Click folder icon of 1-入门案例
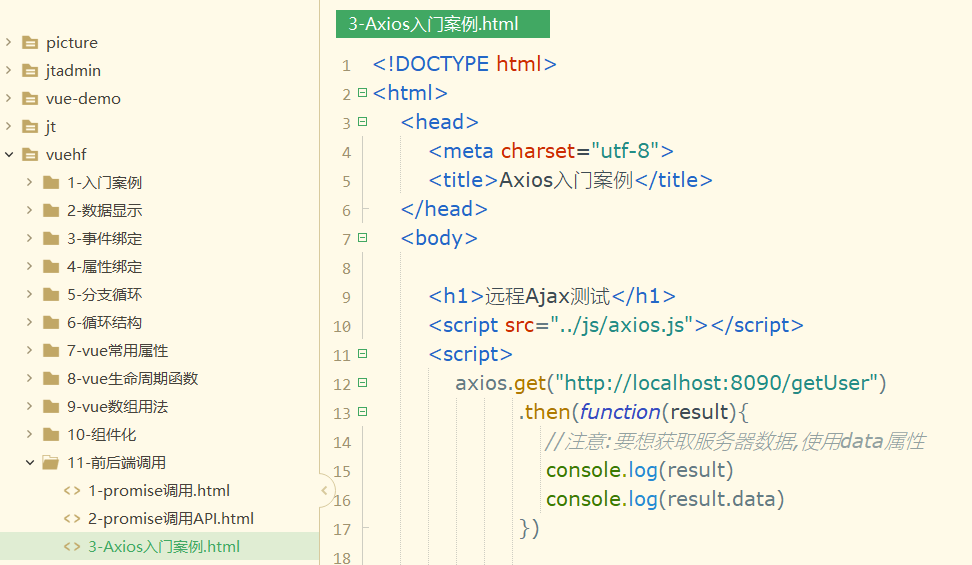The width and height of the screenshot is (972, 565). tap(51, 182)
